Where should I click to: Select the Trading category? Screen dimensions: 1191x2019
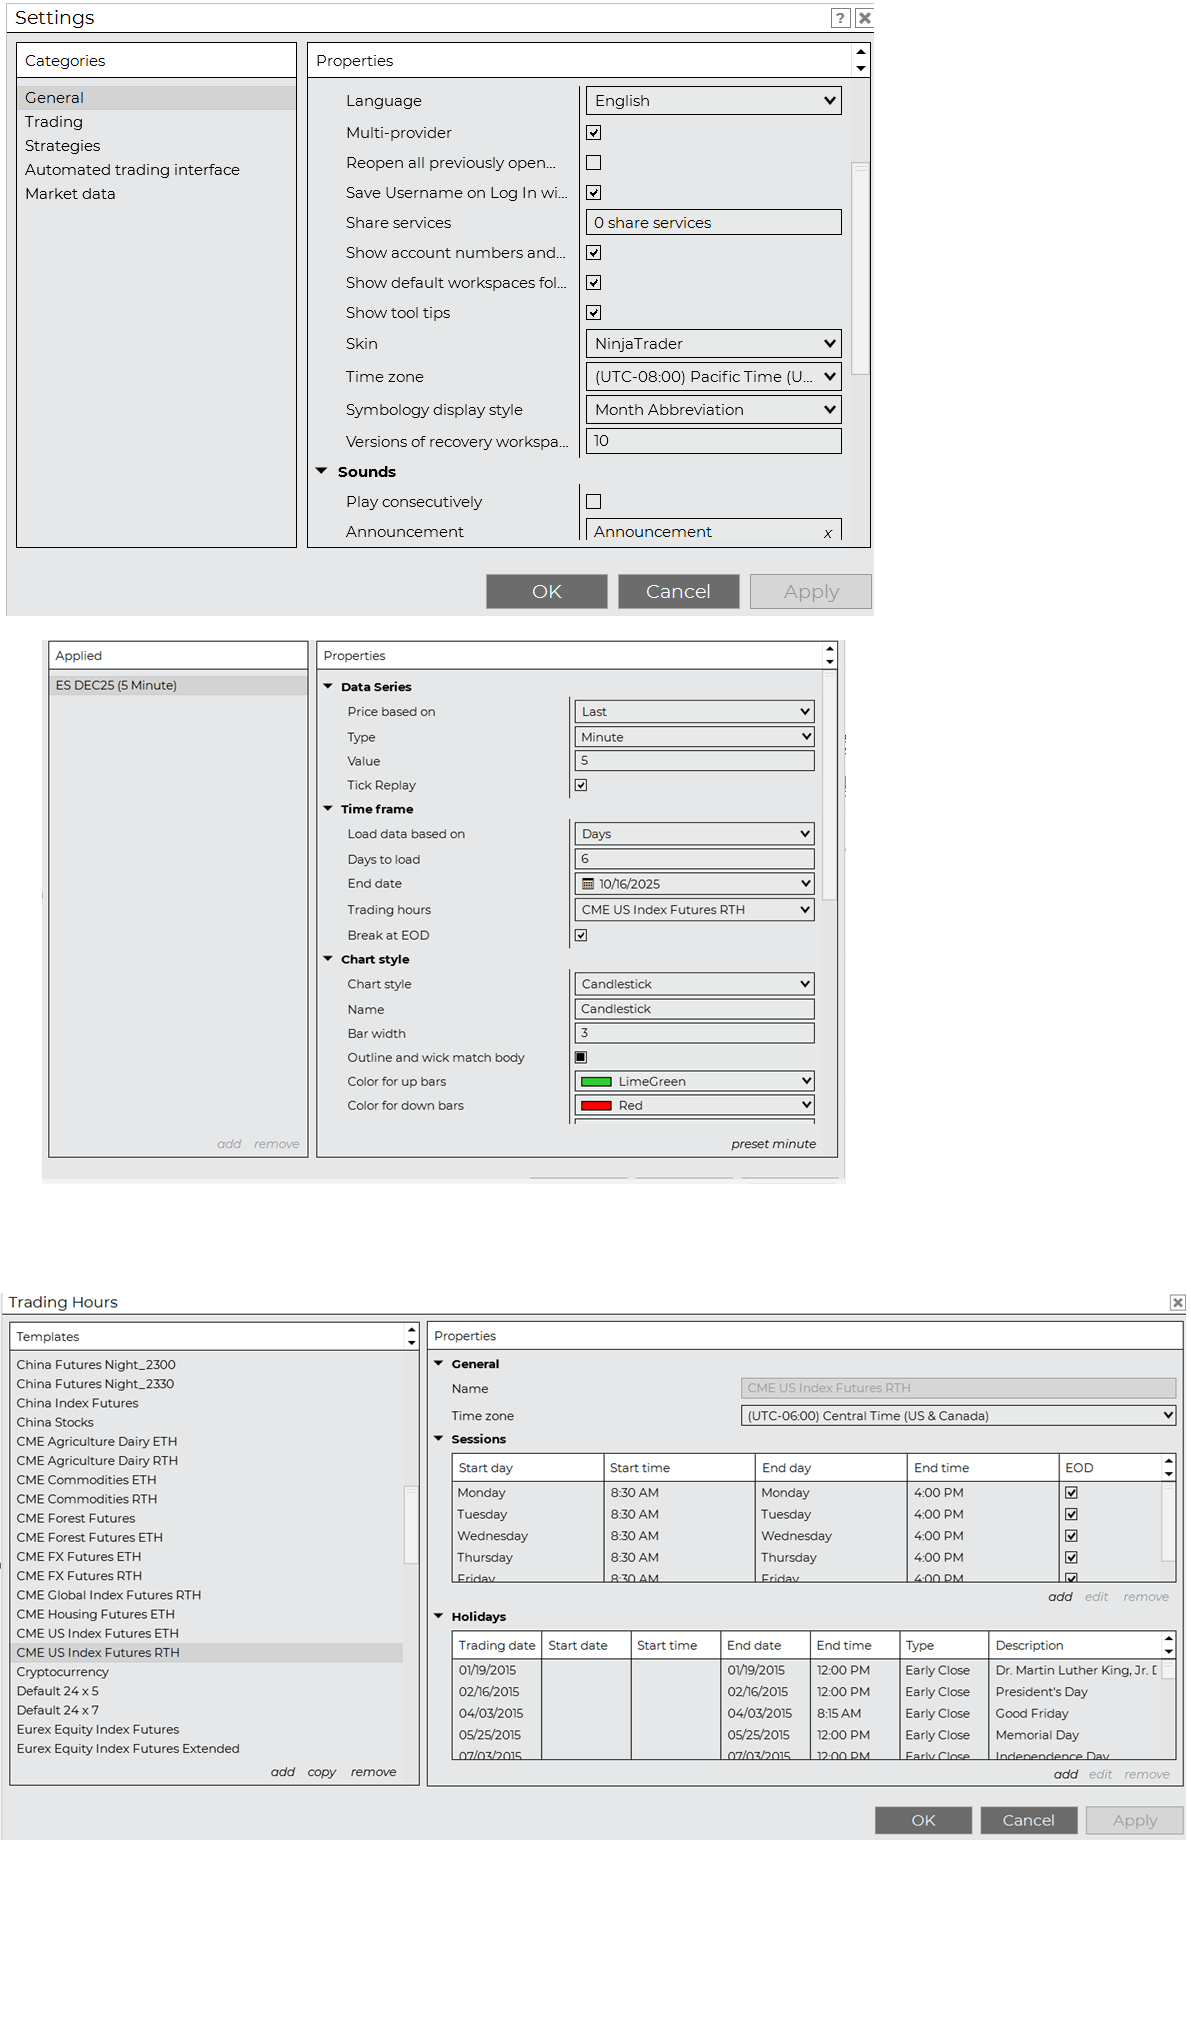click(x=54, y=122)
